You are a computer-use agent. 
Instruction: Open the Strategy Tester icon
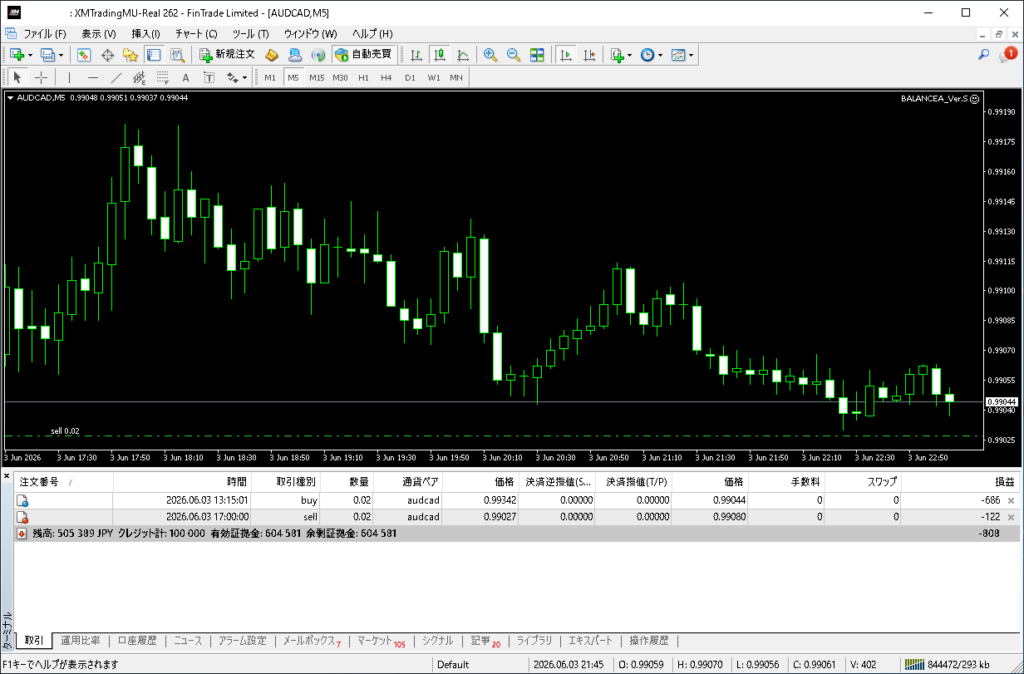click(x=177, y=56)
